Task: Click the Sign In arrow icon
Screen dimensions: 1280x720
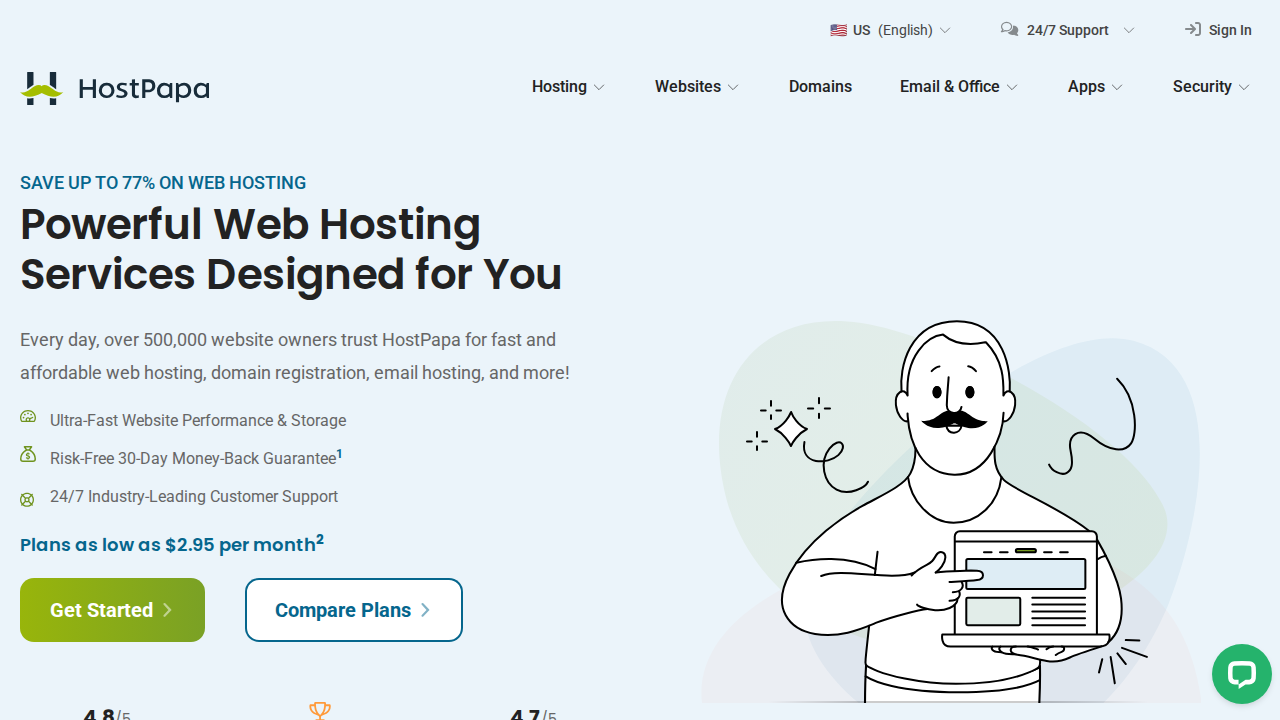Action: click(x=1192, y=30)
